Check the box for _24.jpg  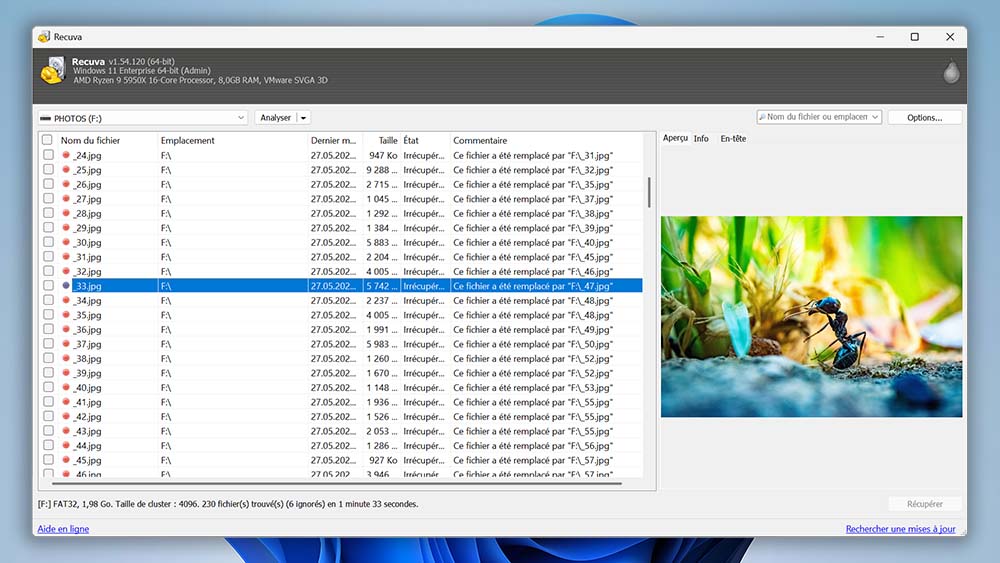48,155
